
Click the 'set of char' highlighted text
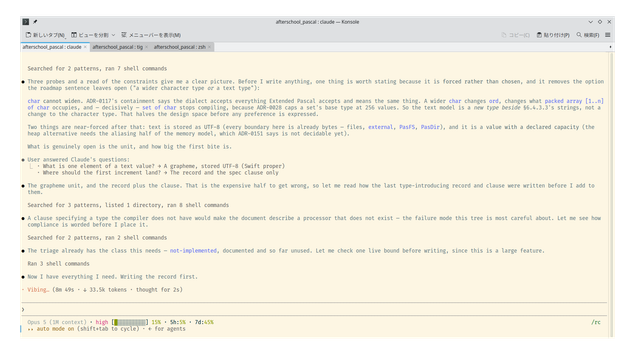pos(159,108)
